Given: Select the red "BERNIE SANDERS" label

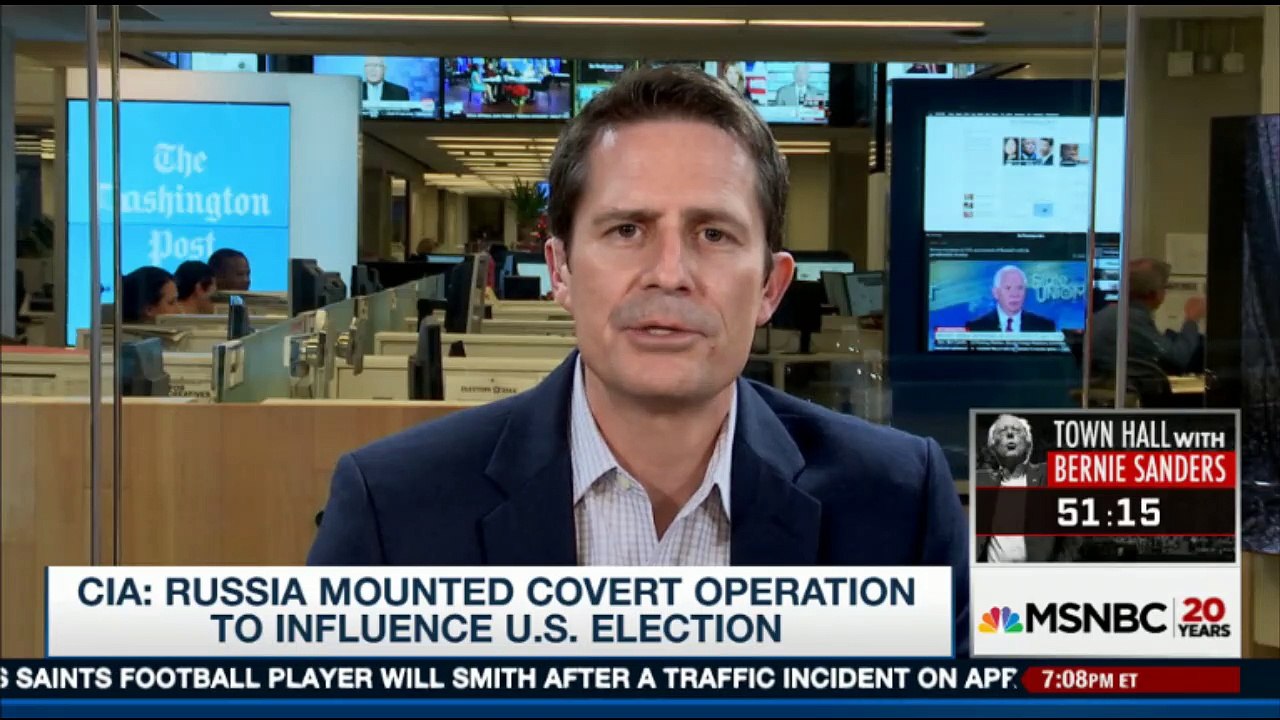Looking at the screenshot, I should [1140, 468].
